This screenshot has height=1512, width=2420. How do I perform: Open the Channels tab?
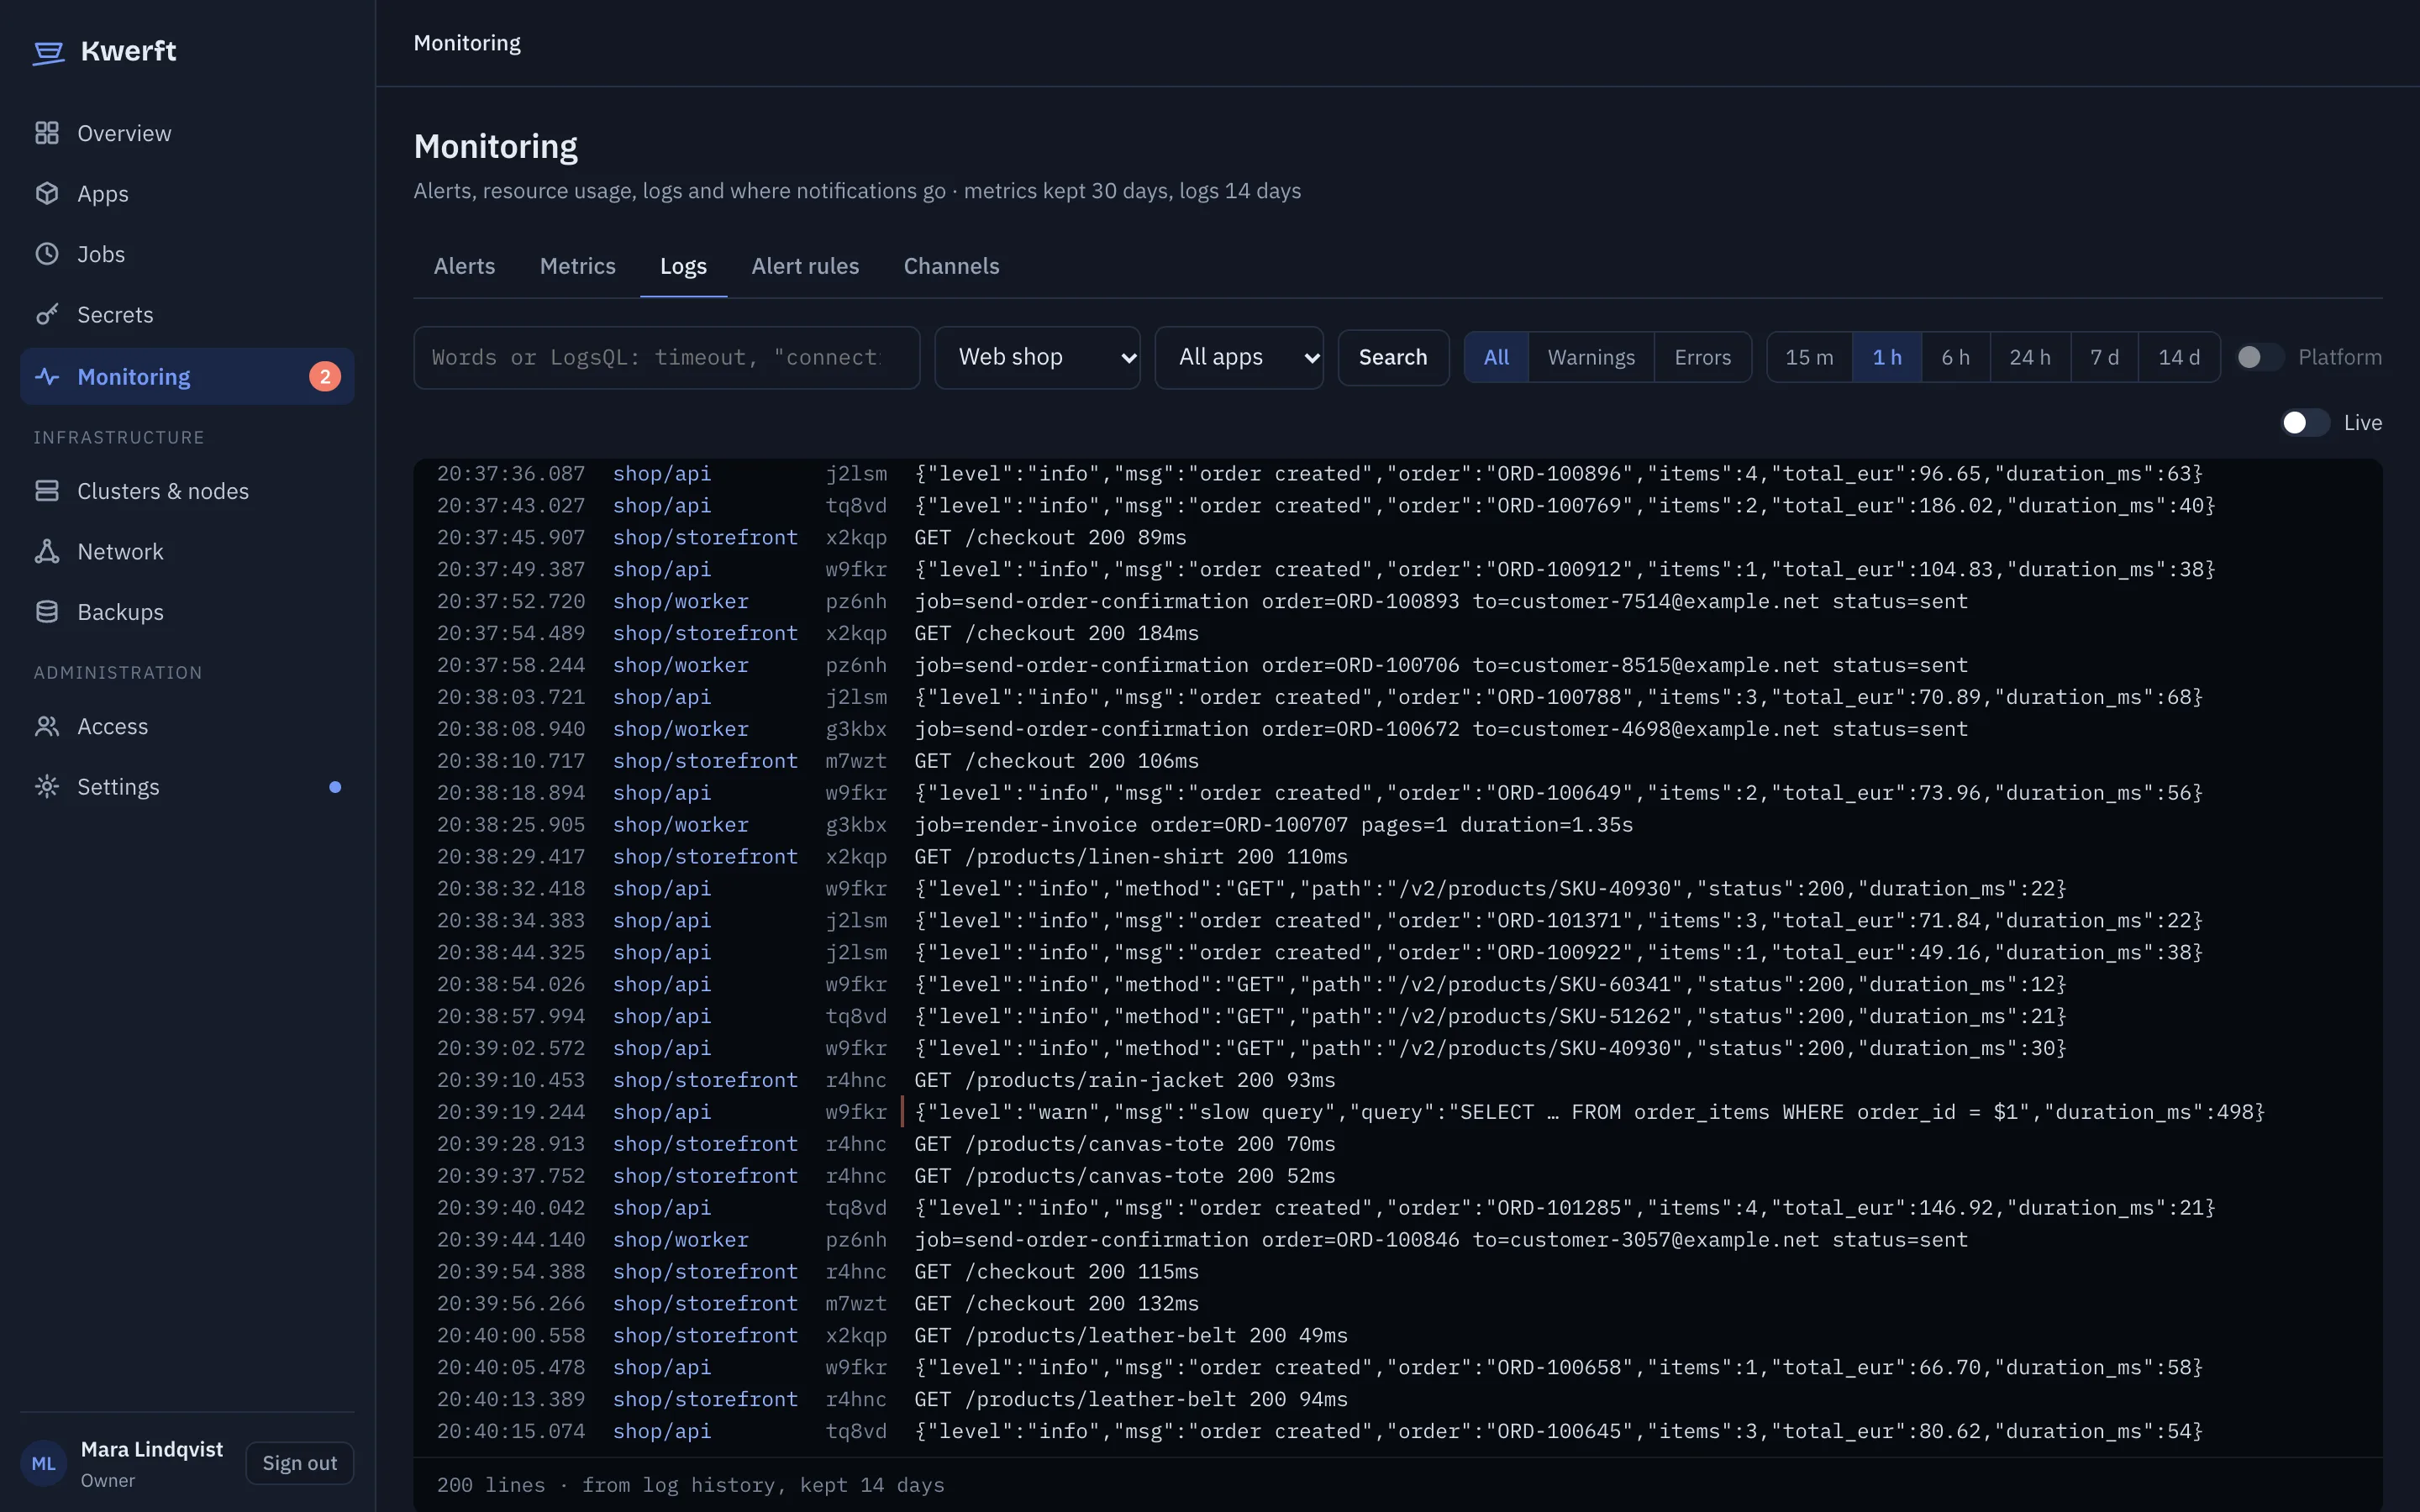pyautogui.click(x=951, y=266)
